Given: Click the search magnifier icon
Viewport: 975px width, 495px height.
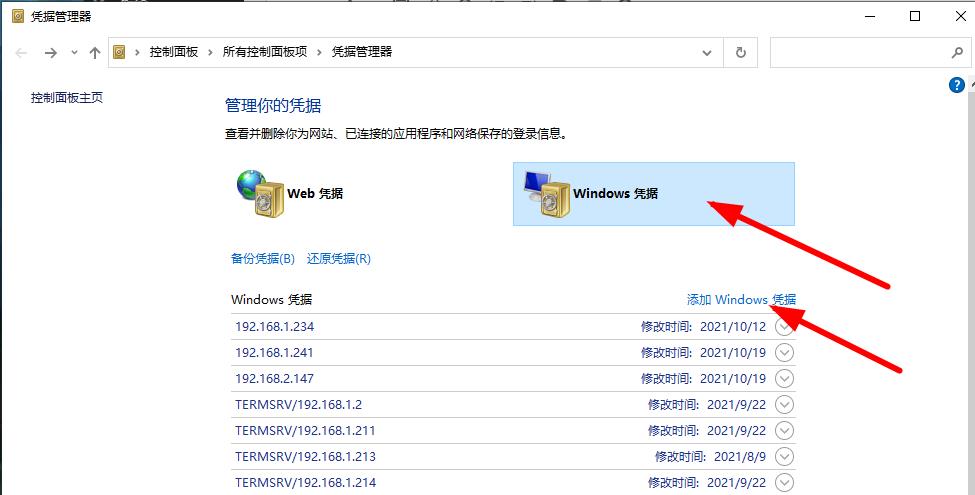Looking at the screenshot, I should pos(955,53).
